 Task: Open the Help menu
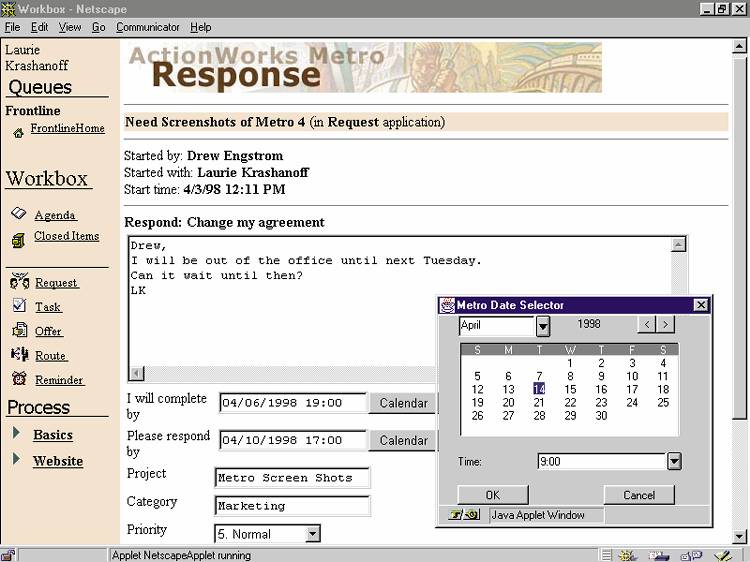coord(200,27)
